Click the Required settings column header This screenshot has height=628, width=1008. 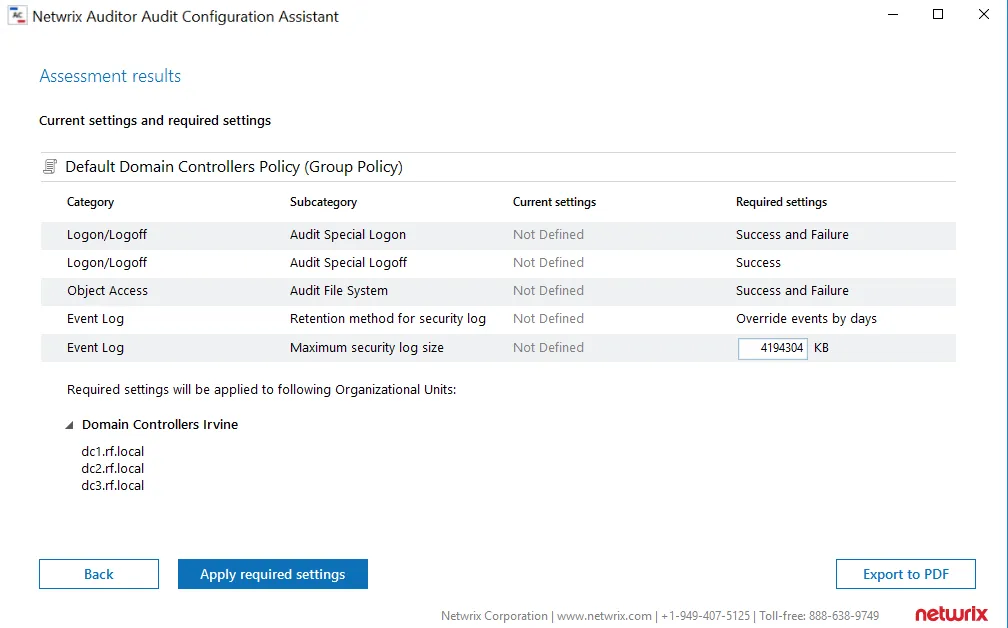(782, 202)
